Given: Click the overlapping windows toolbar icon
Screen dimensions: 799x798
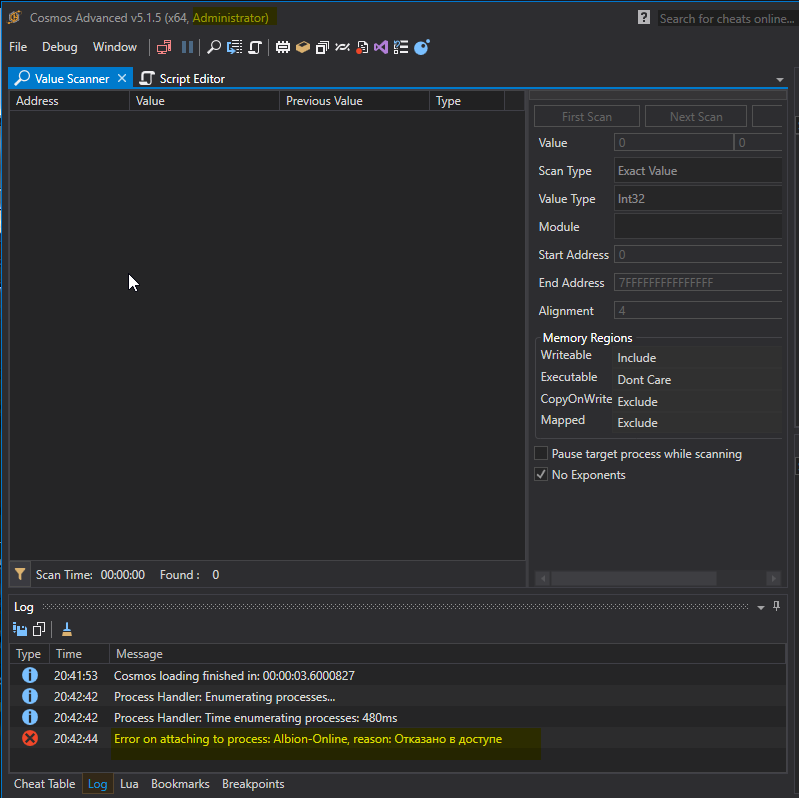Looking at the screenshot, I should click(x=322, y=47).
